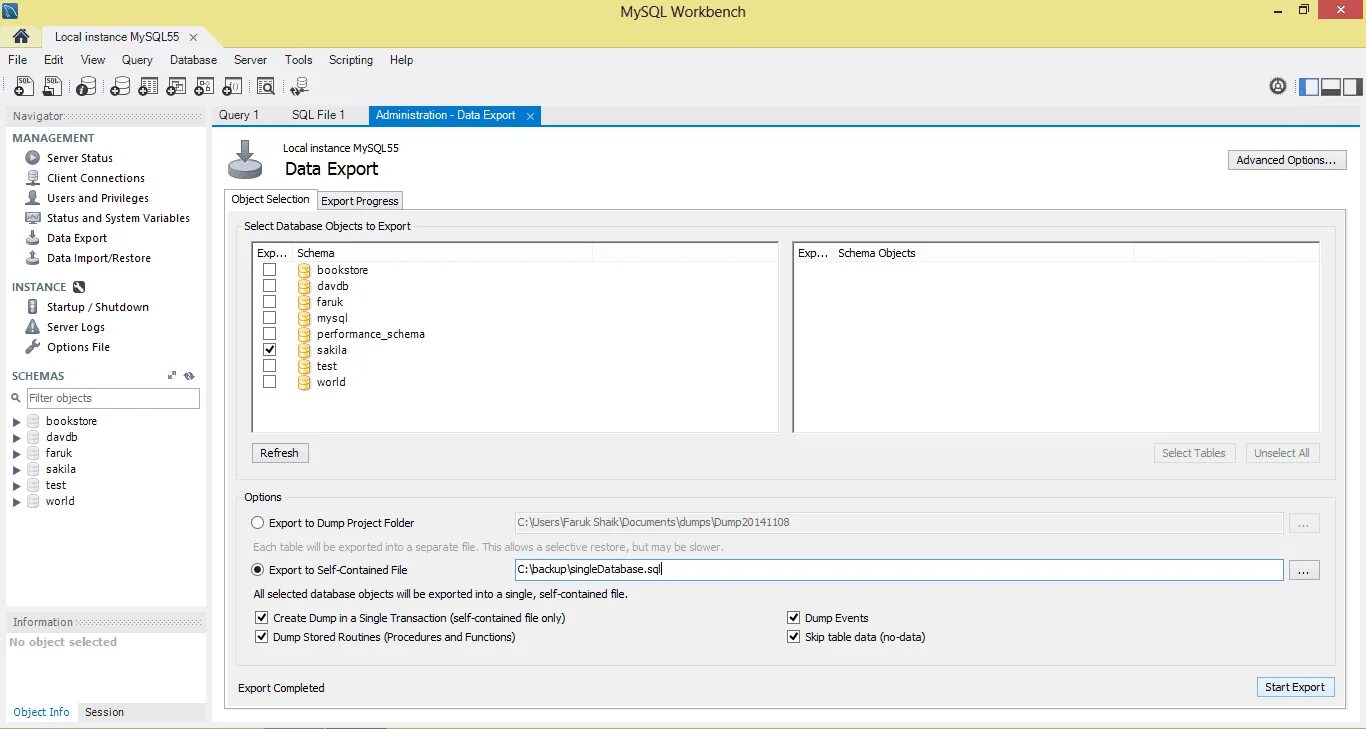
Task: Create new stored procedure toolbar icon
Action: pyautogui.click(x=204, y=87)
